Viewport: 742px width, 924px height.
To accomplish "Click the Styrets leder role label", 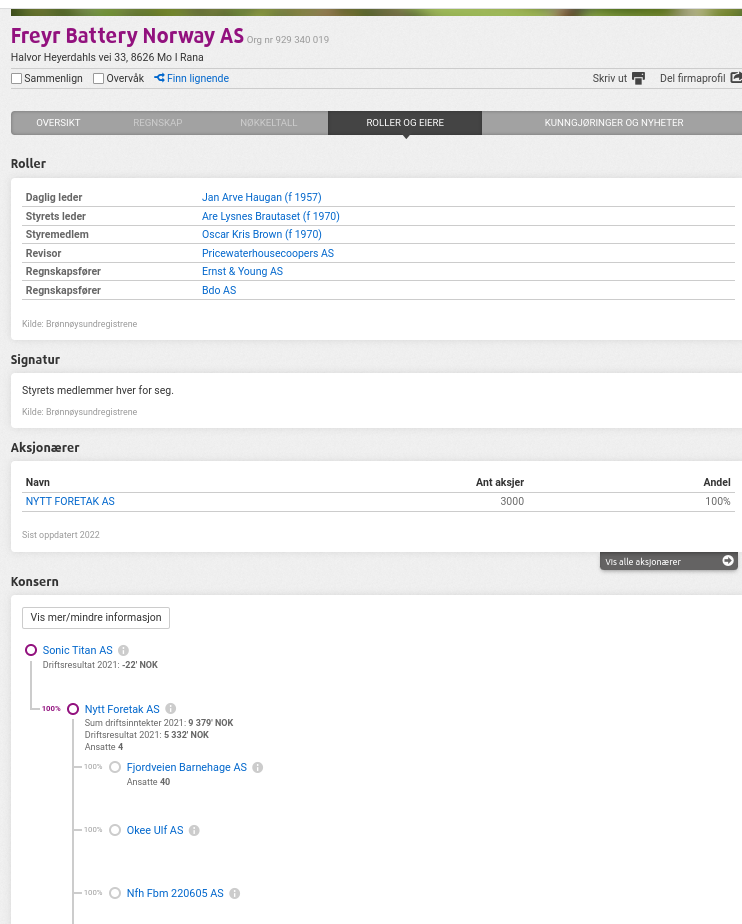I will coord(55,216).
